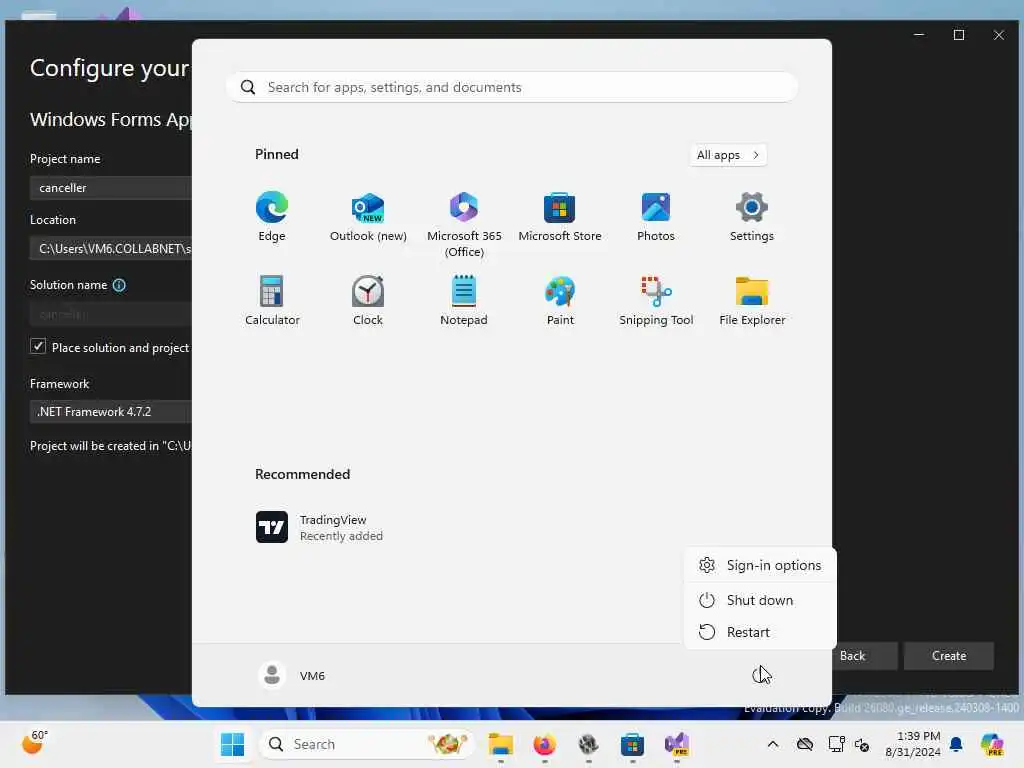Open File Explorer pinned app

coord(752,301)
